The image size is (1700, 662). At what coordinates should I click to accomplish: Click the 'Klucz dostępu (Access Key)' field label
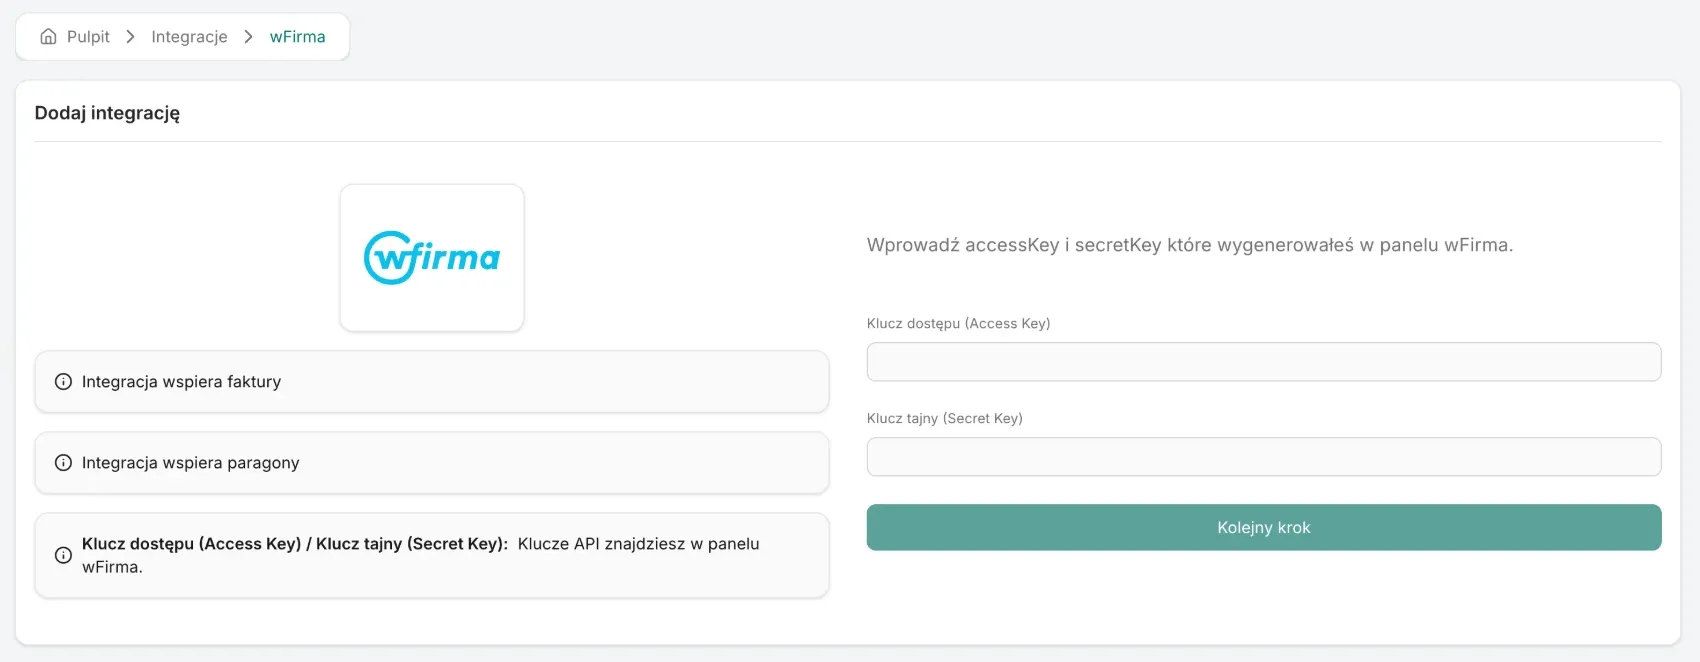tap(958, 323)
